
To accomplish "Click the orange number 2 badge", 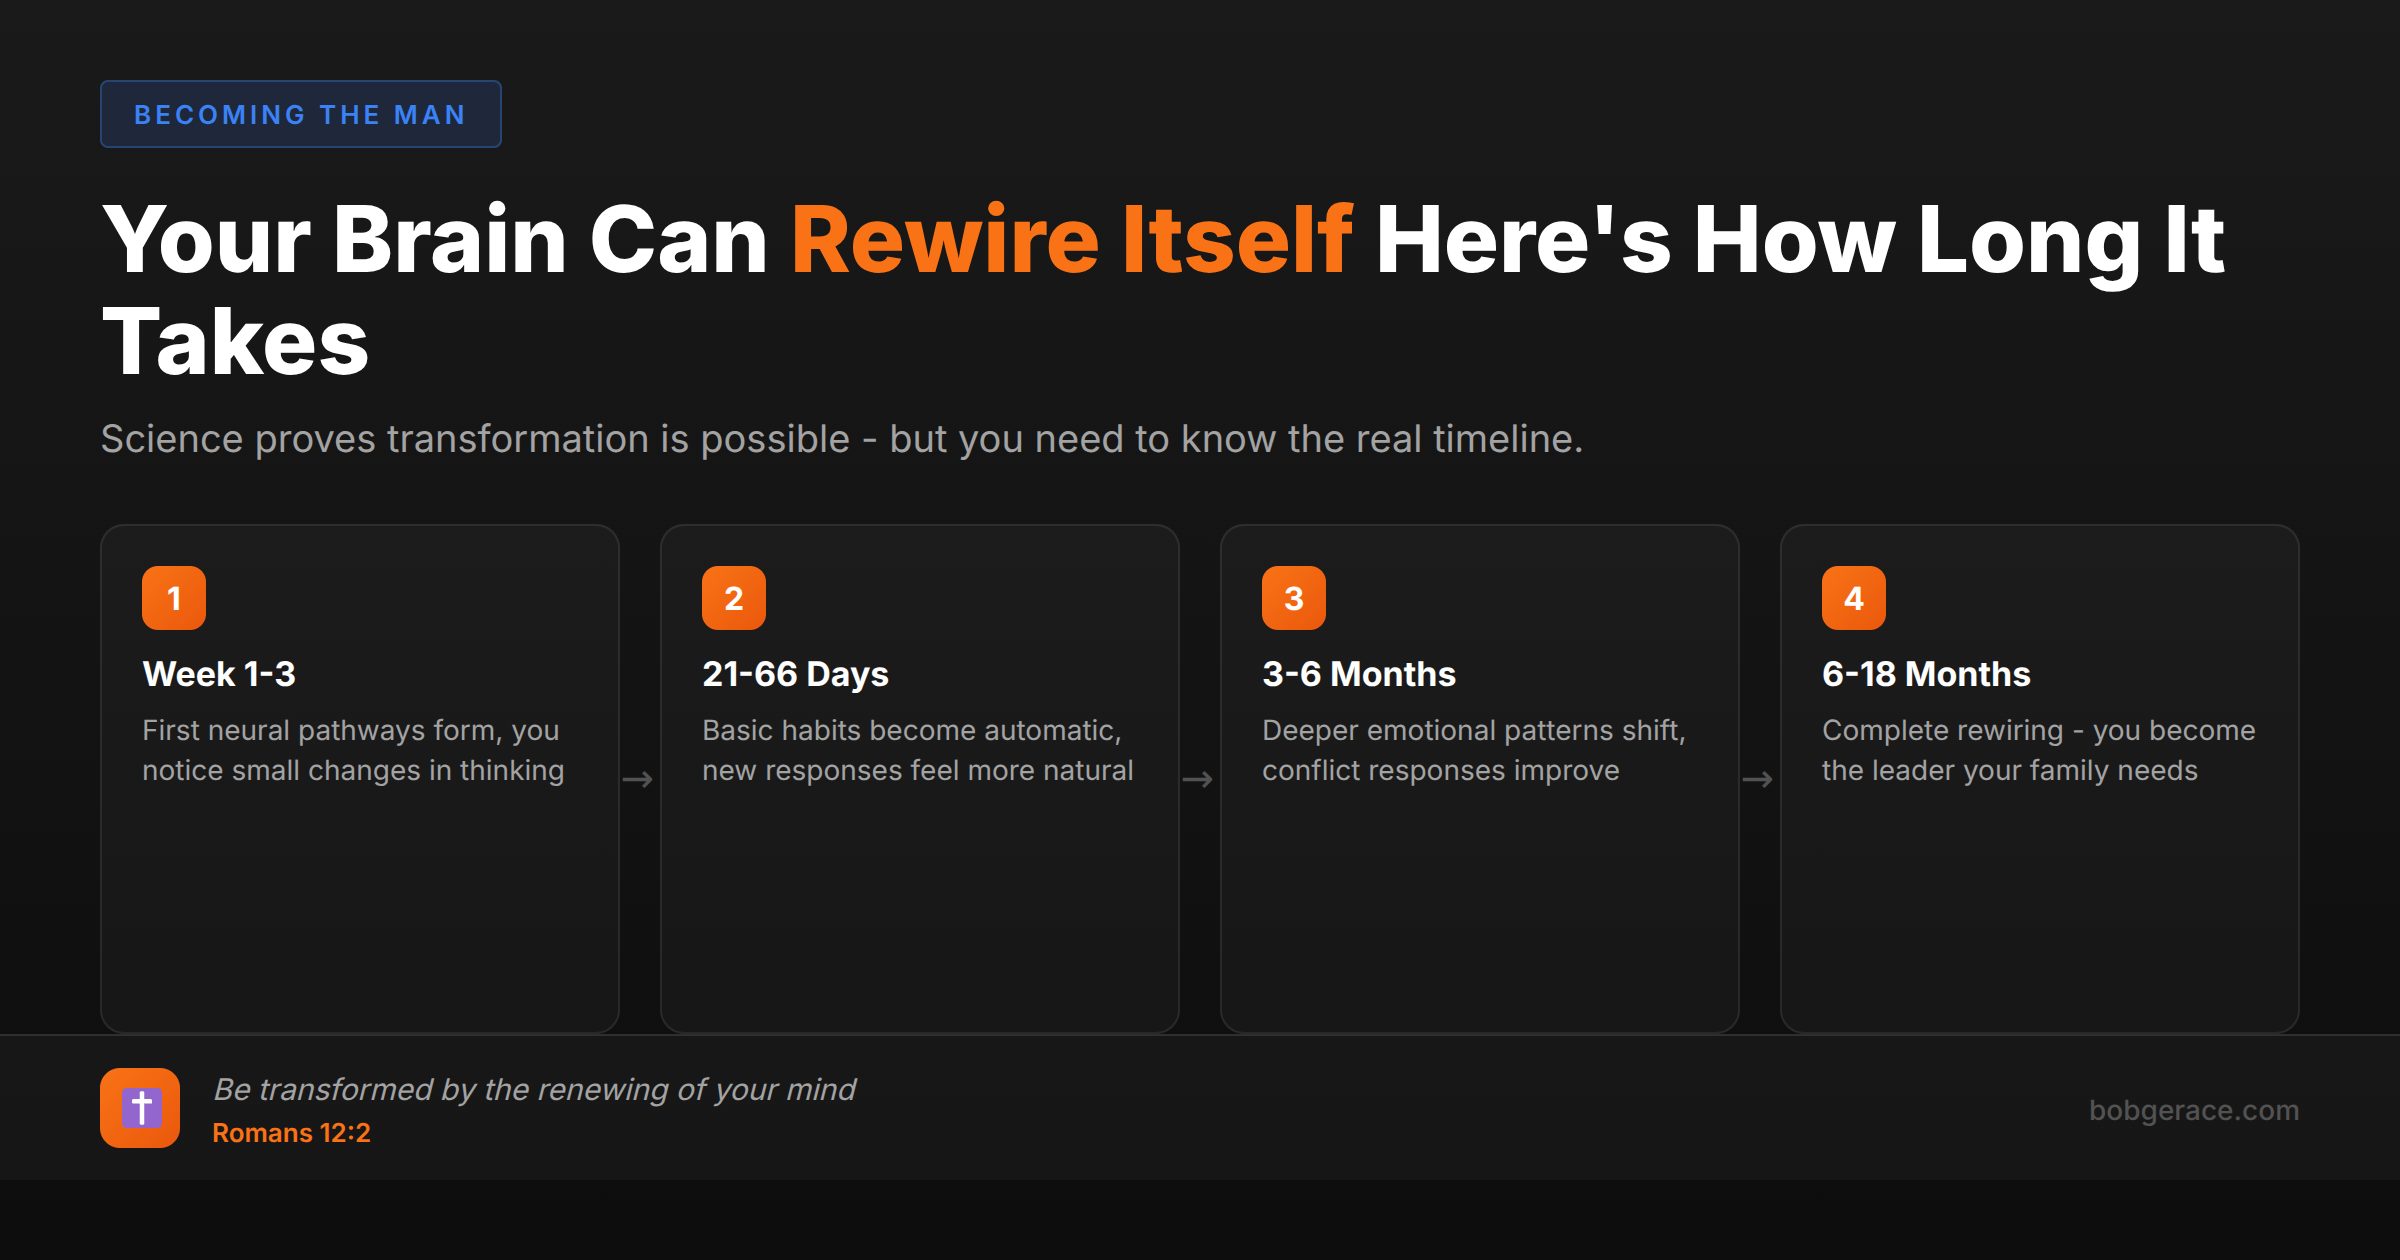I will coord(734,598).
